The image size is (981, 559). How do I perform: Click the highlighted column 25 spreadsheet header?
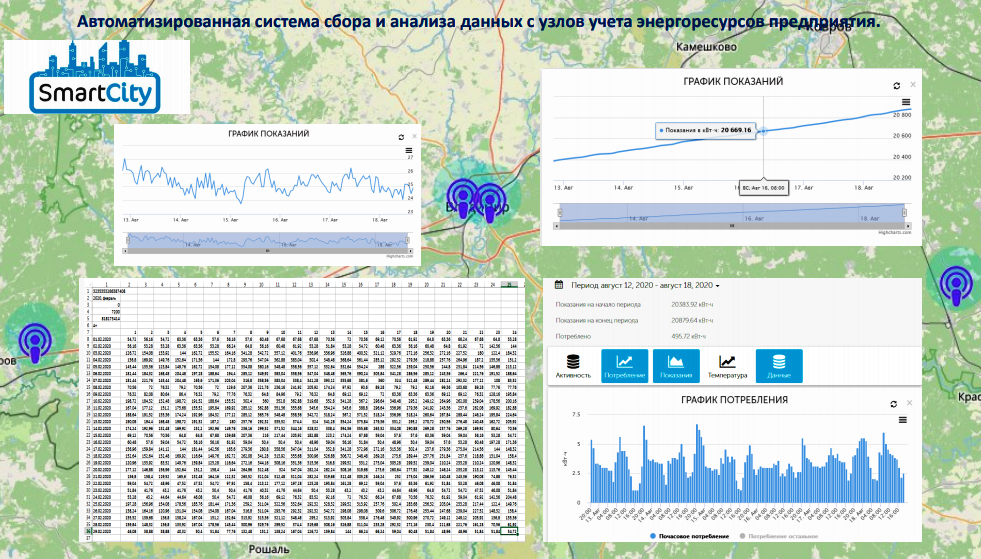[x=510, y=285]
